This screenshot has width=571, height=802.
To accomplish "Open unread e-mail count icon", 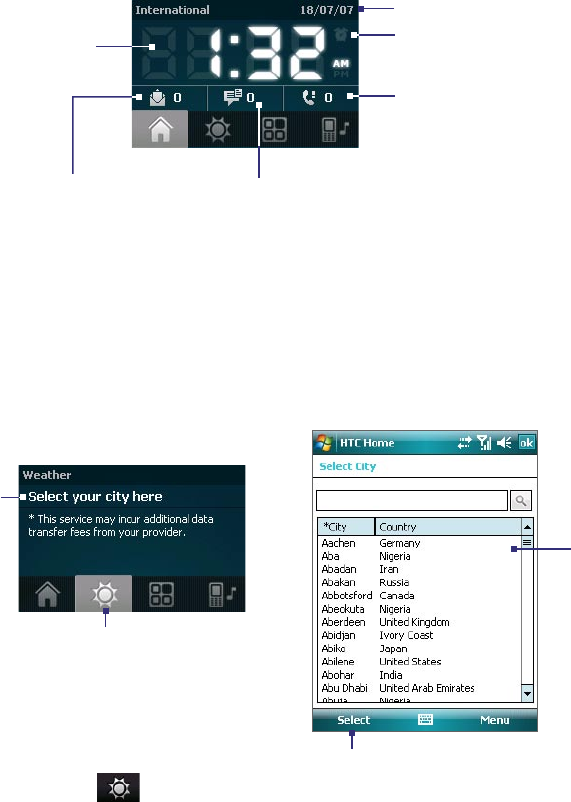I will coord(157,98).
